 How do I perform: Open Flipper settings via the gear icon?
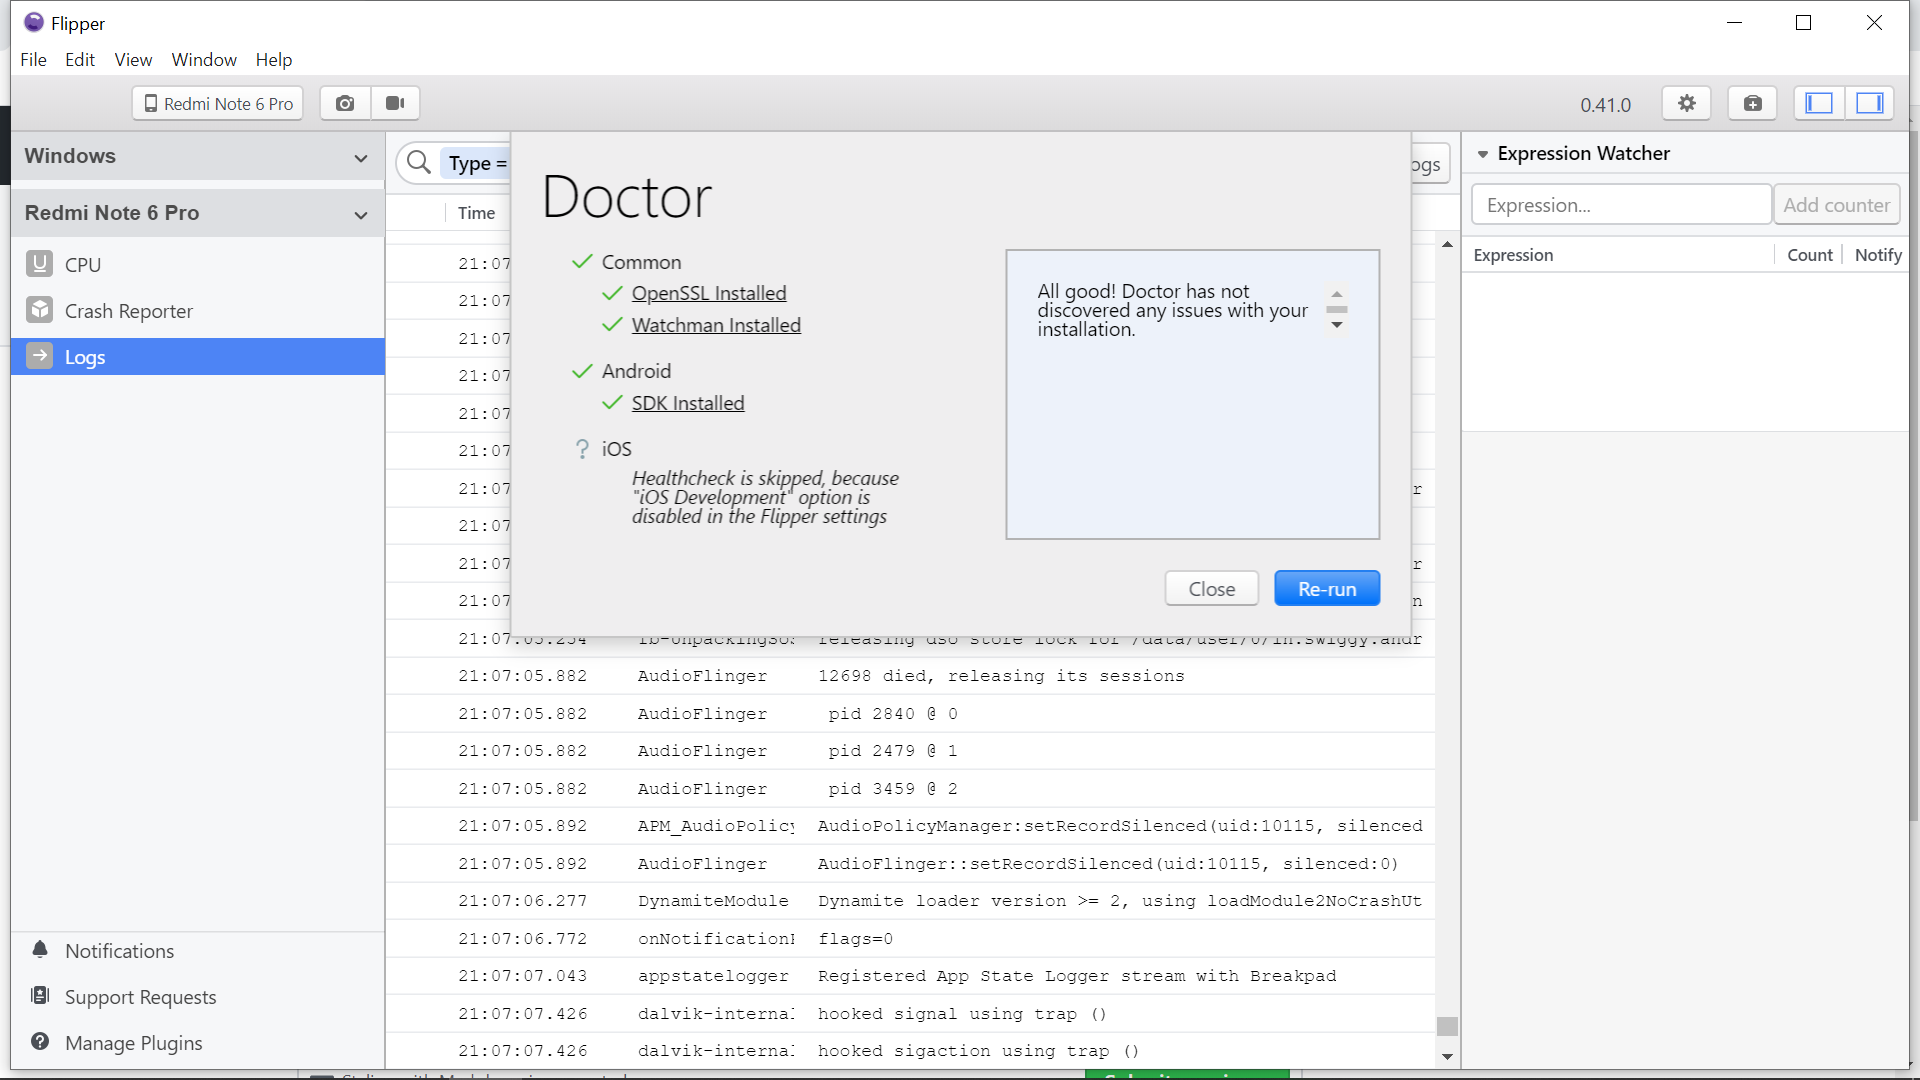pyautogui.click(x=1686, y=103)
